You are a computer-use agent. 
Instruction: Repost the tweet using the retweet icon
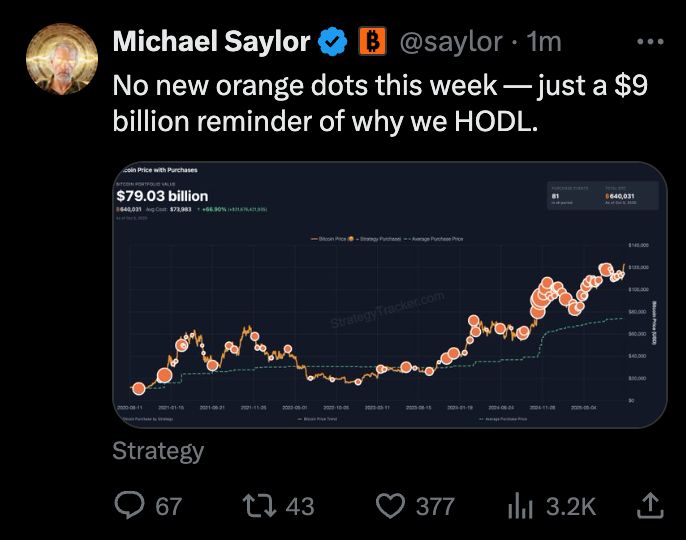pos(264,506)
